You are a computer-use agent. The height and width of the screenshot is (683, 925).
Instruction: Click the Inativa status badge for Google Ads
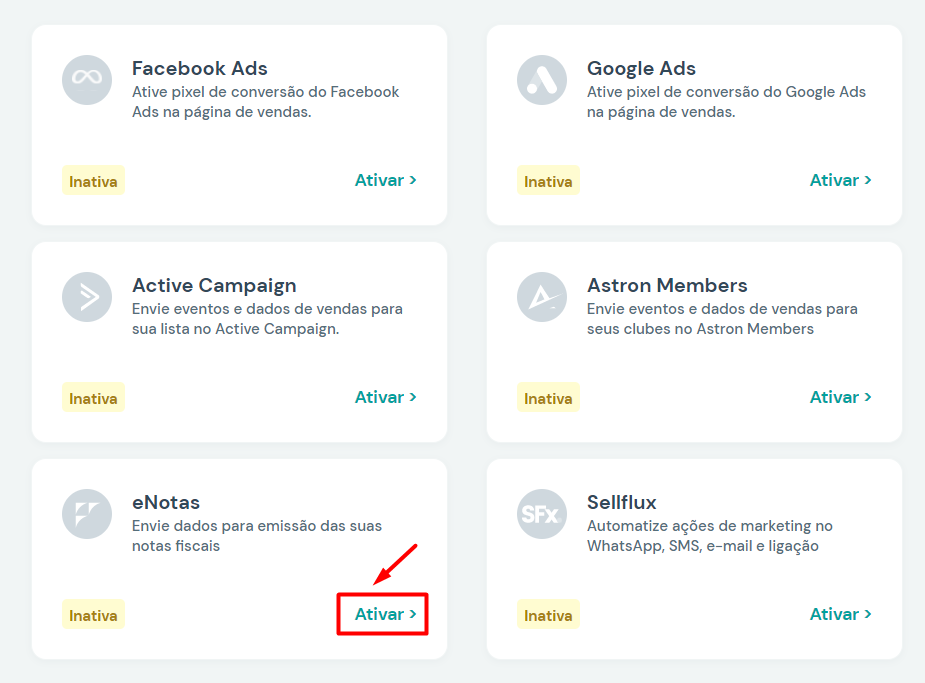[548, 180]
